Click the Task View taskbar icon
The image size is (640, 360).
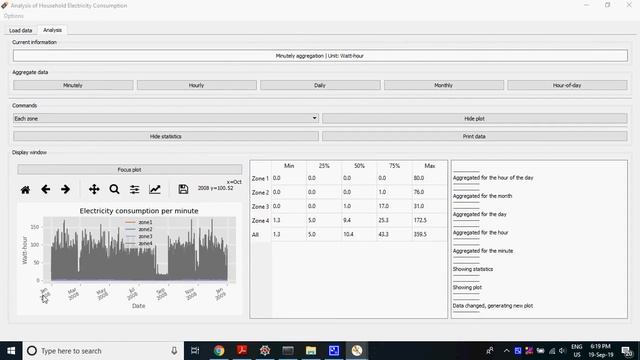click(196, 351)
